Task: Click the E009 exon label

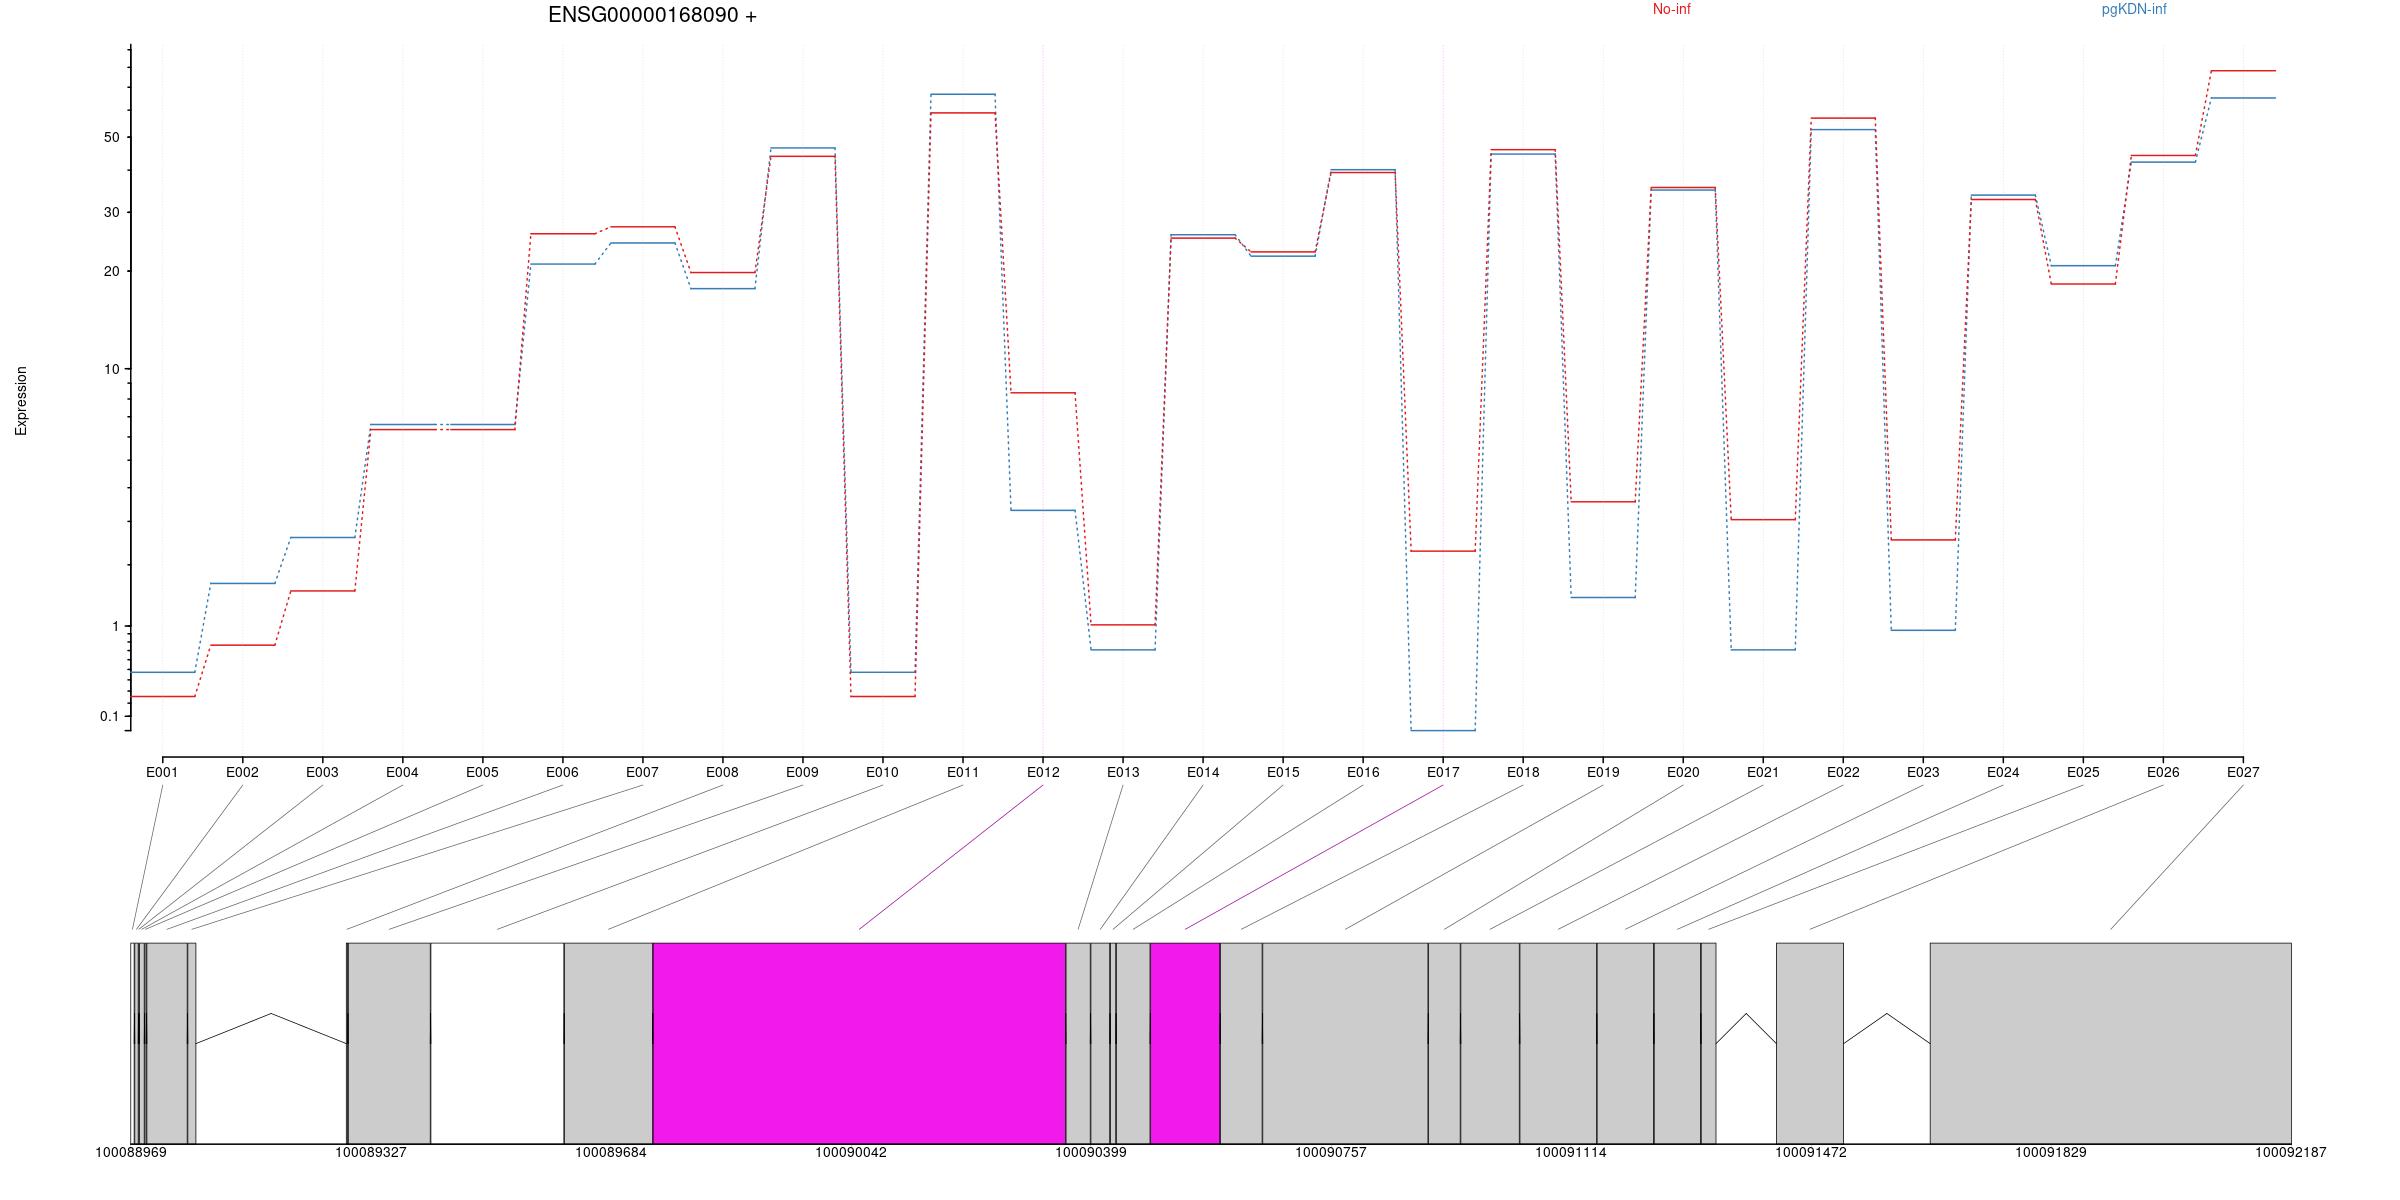Action: (x=802, y=772)
